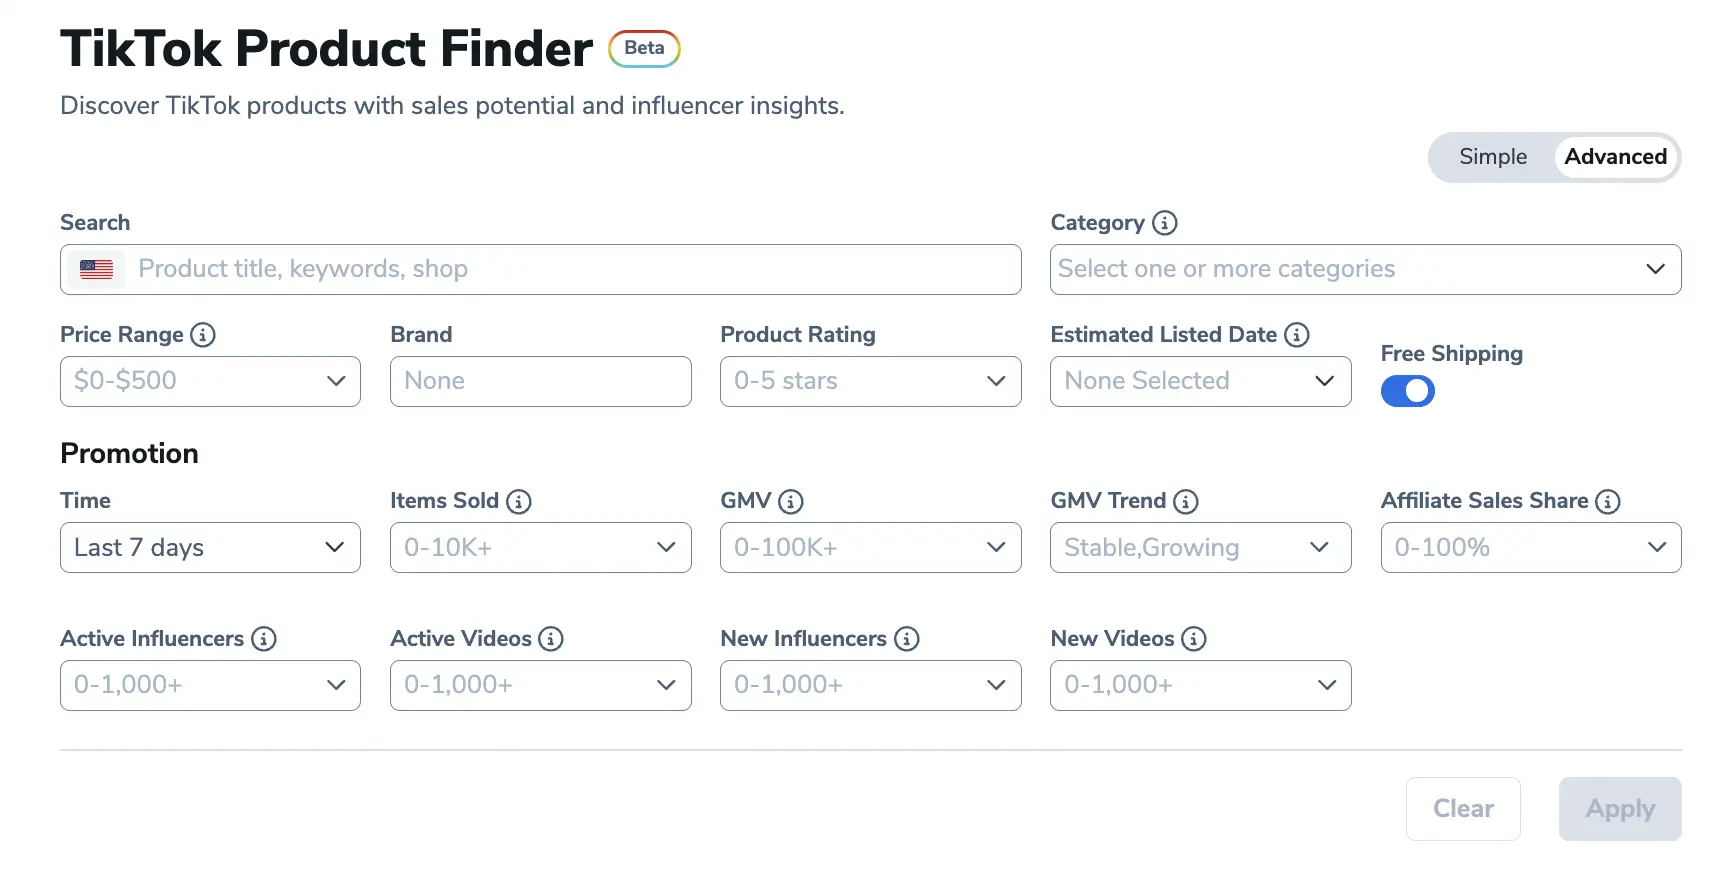Click the New Videos info icon
The height and width of the screenshot is (872, 1730).
(1193, 639)
